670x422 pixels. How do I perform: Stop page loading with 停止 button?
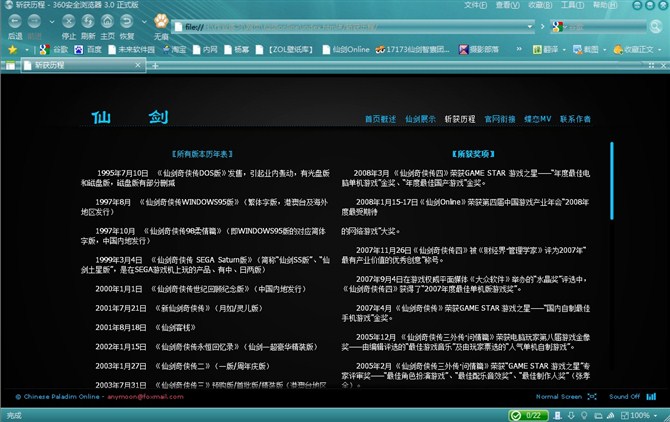click(68, 21)
